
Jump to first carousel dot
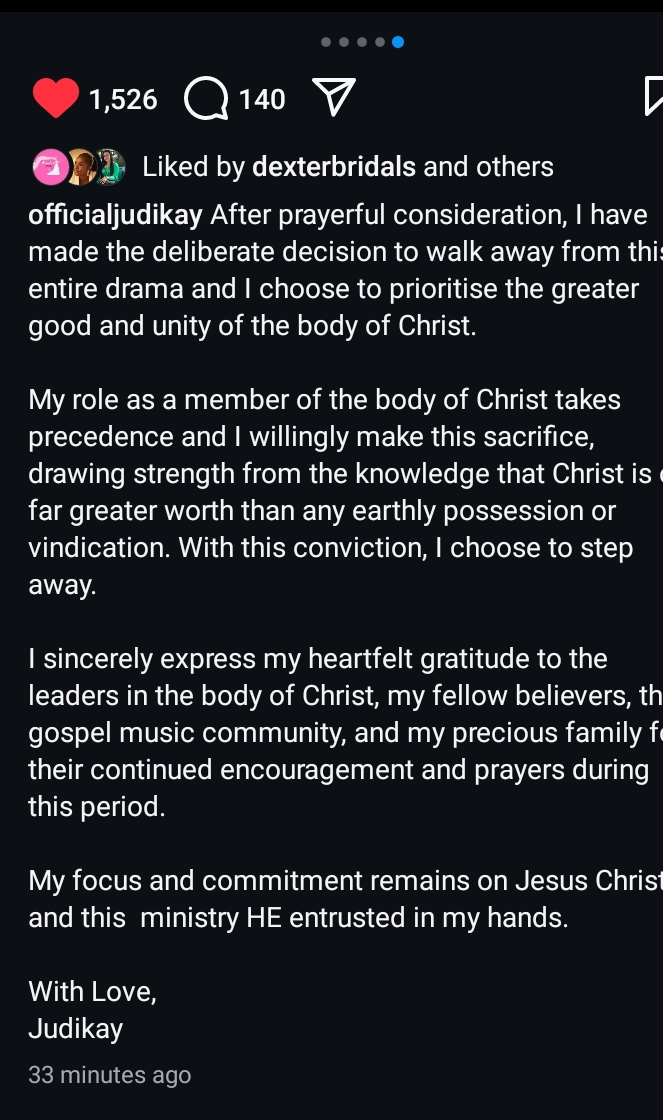pos(326,42)
